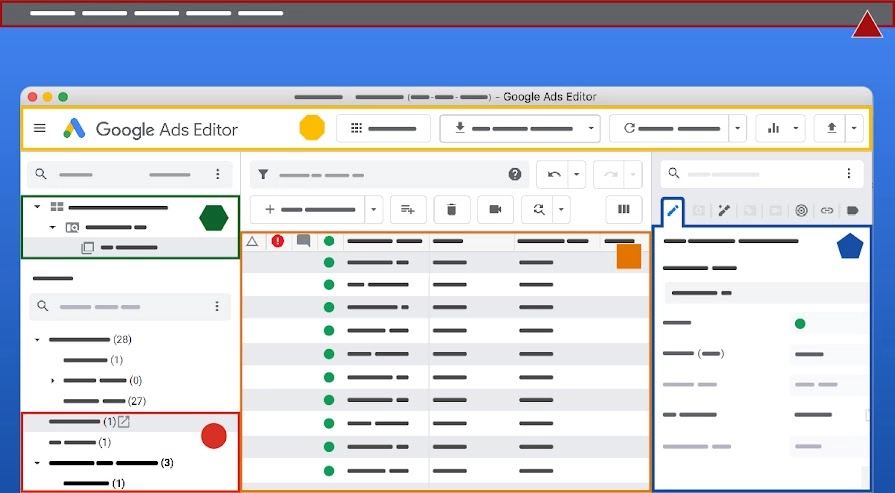Click the refresh check changes button
Viewport: 895px width, 493px height.
669,128
